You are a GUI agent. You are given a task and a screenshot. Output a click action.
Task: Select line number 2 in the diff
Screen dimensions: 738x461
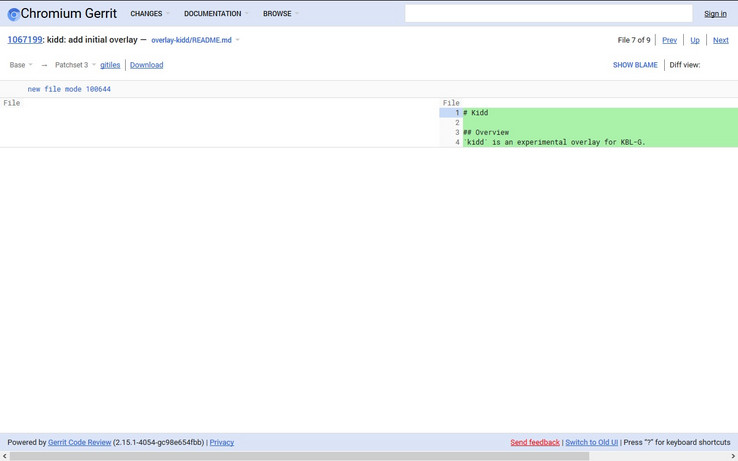coord(450,122)
